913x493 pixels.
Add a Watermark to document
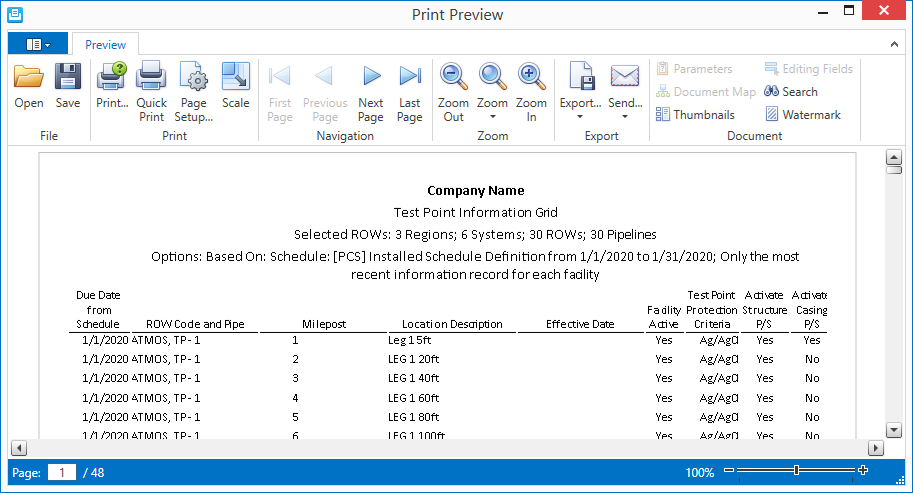[x=802, y=115]
